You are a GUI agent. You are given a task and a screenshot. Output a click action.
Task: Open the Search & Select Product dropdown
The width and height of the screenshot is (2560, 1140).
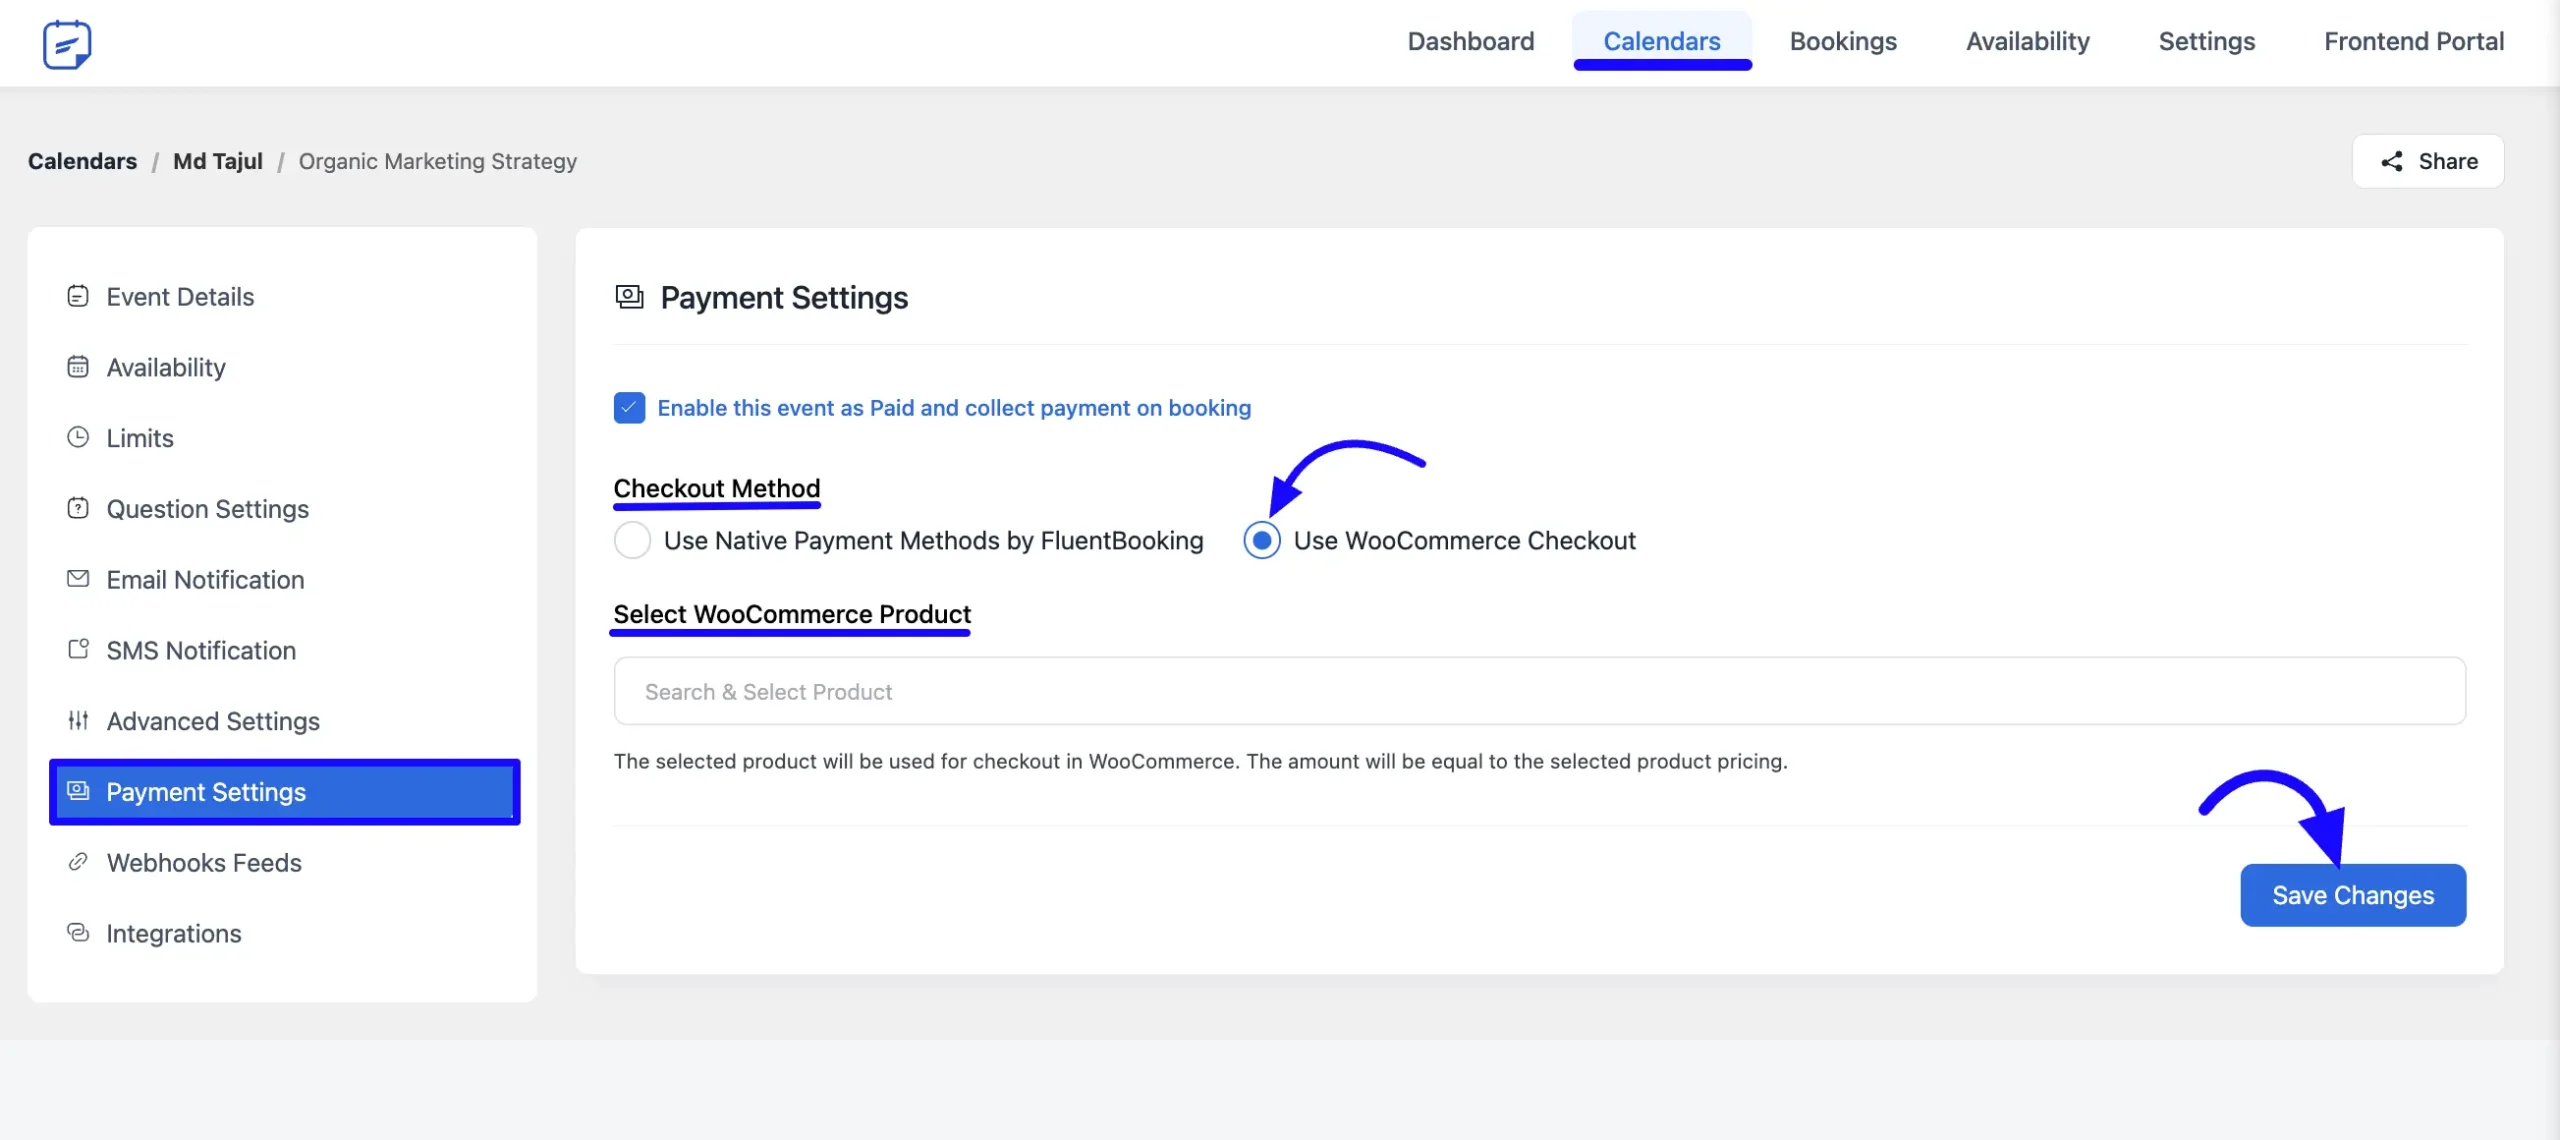pyautogui.click(x=1540, y=691)
